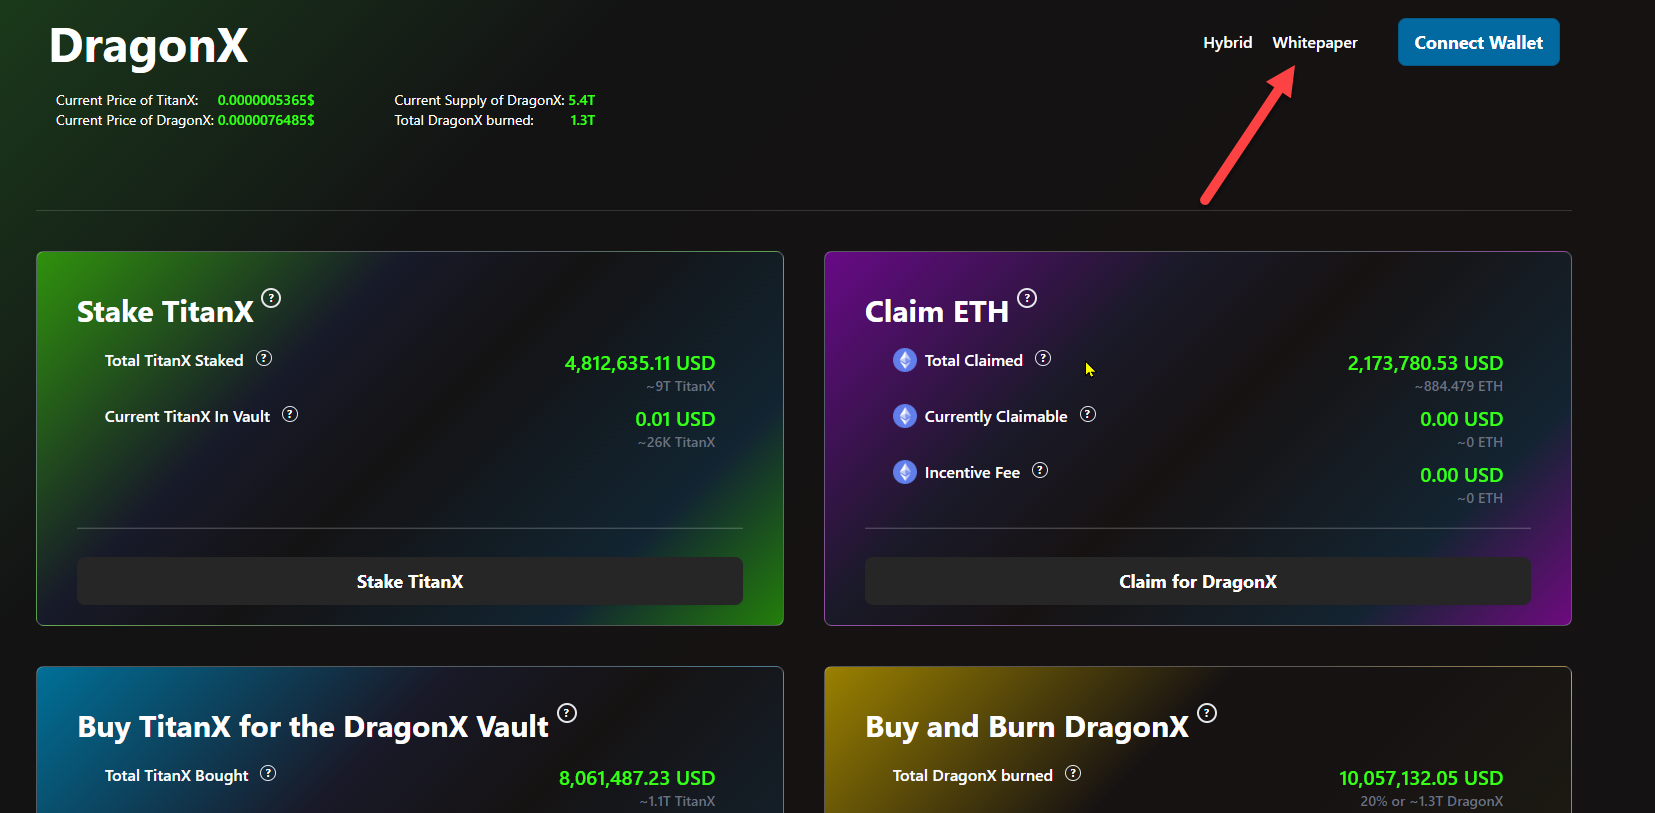Click Ethereum icon next to Total Claimed

coord(905,360)
